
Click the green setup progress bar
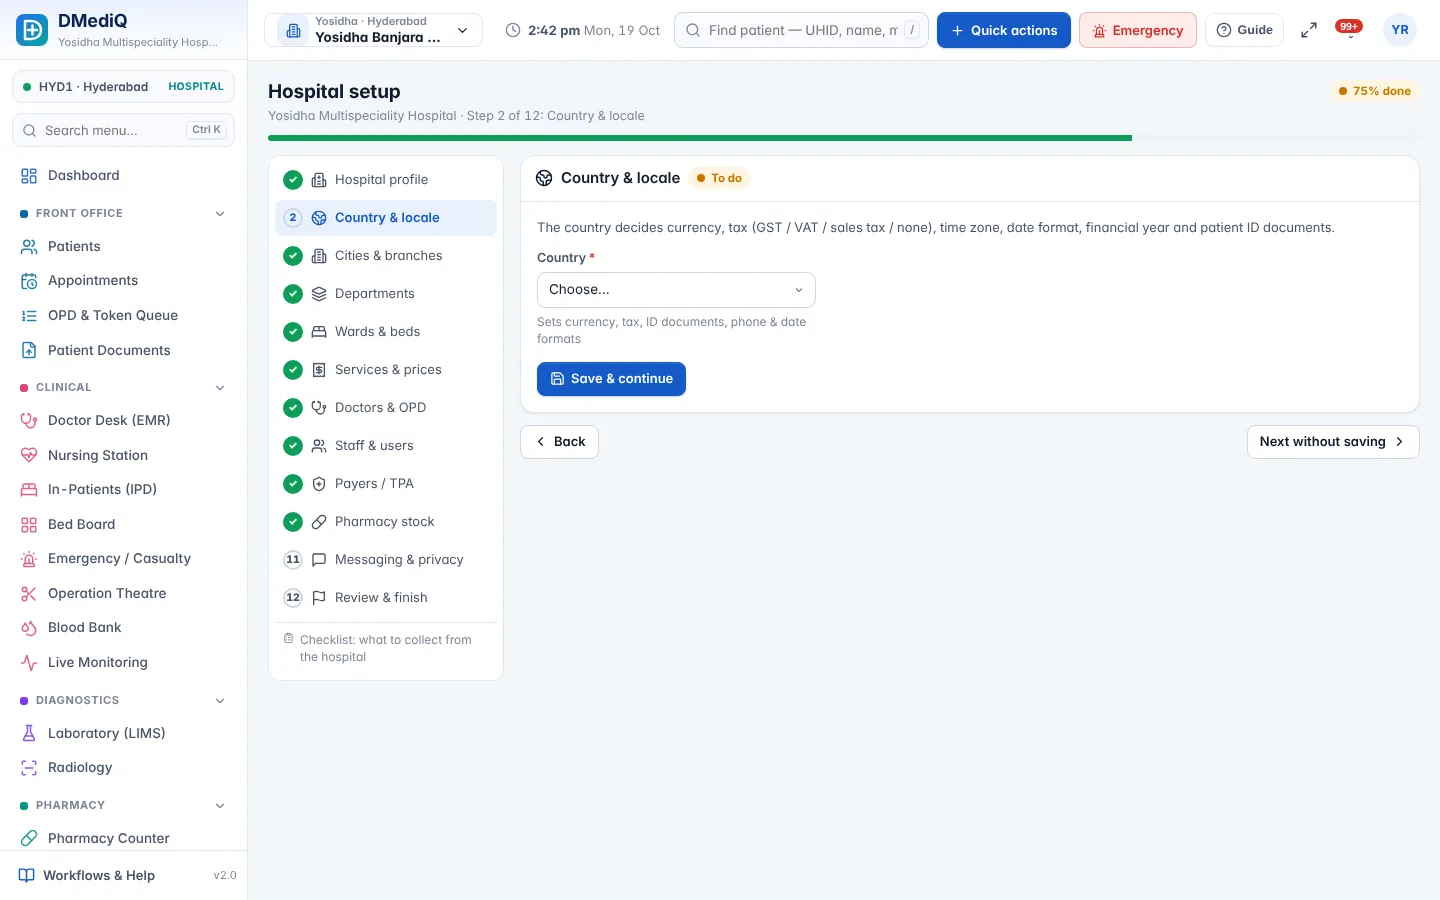click(700, 138)
